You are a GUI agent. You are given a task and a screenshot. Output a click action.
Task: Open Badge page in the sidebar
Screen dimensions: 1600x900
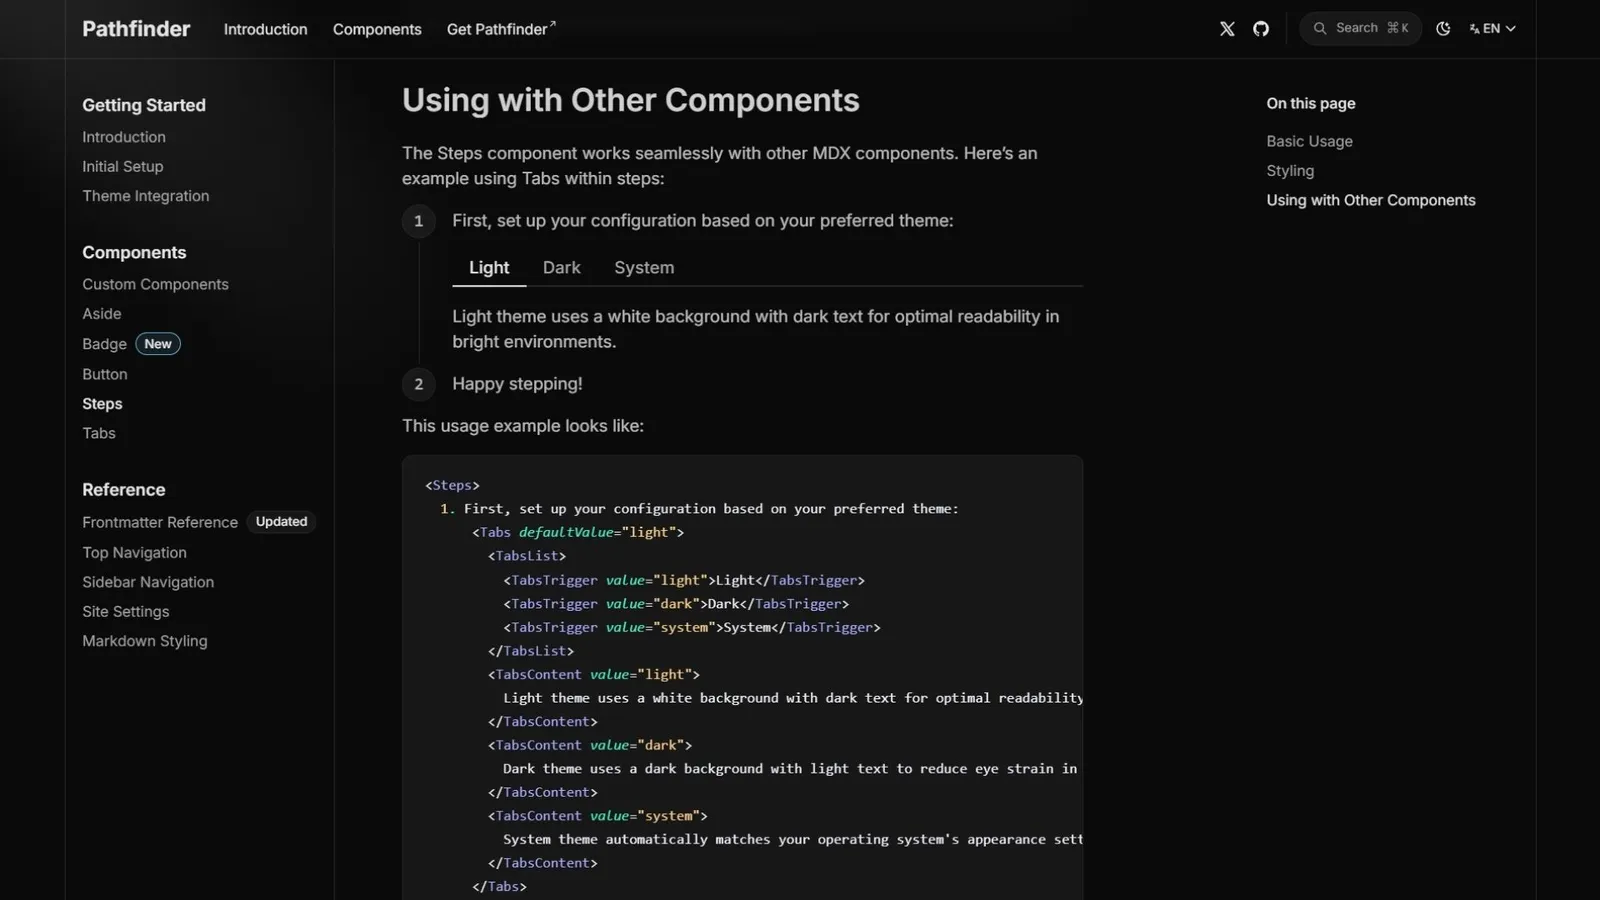coord(104,344)
